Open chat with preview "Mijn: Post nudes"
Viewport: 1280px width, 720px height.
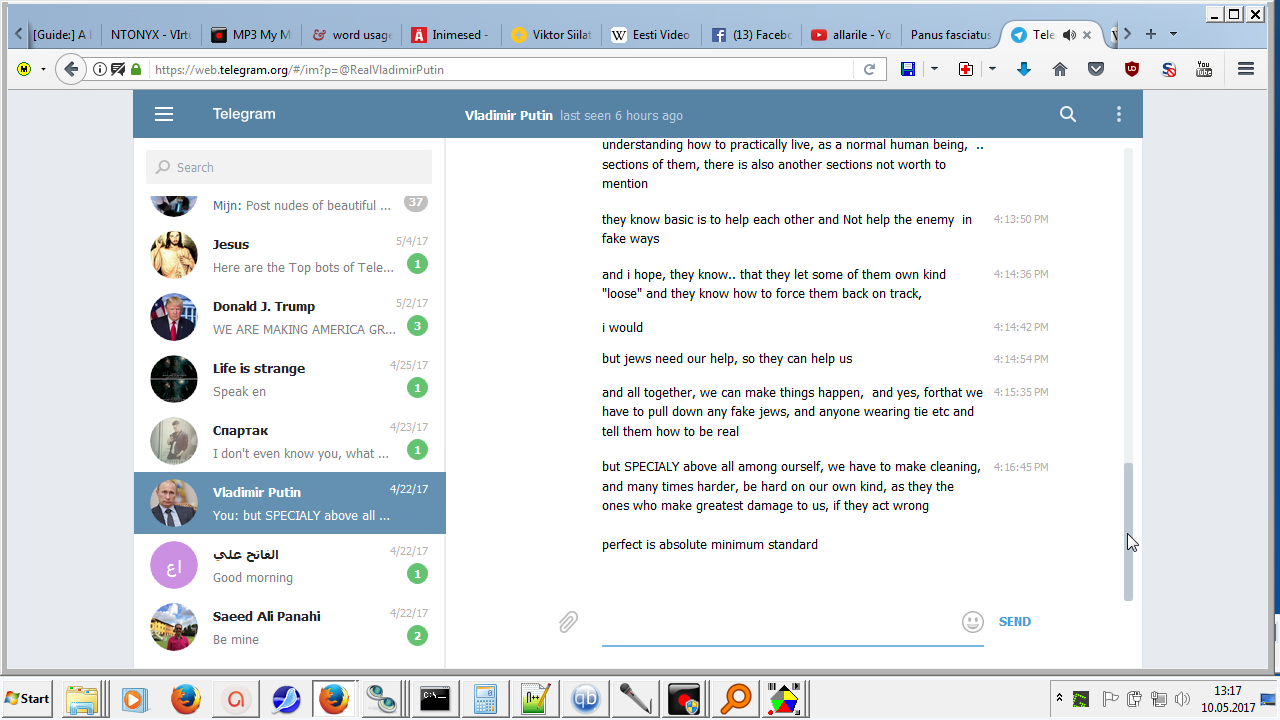[x=290, y=204]
